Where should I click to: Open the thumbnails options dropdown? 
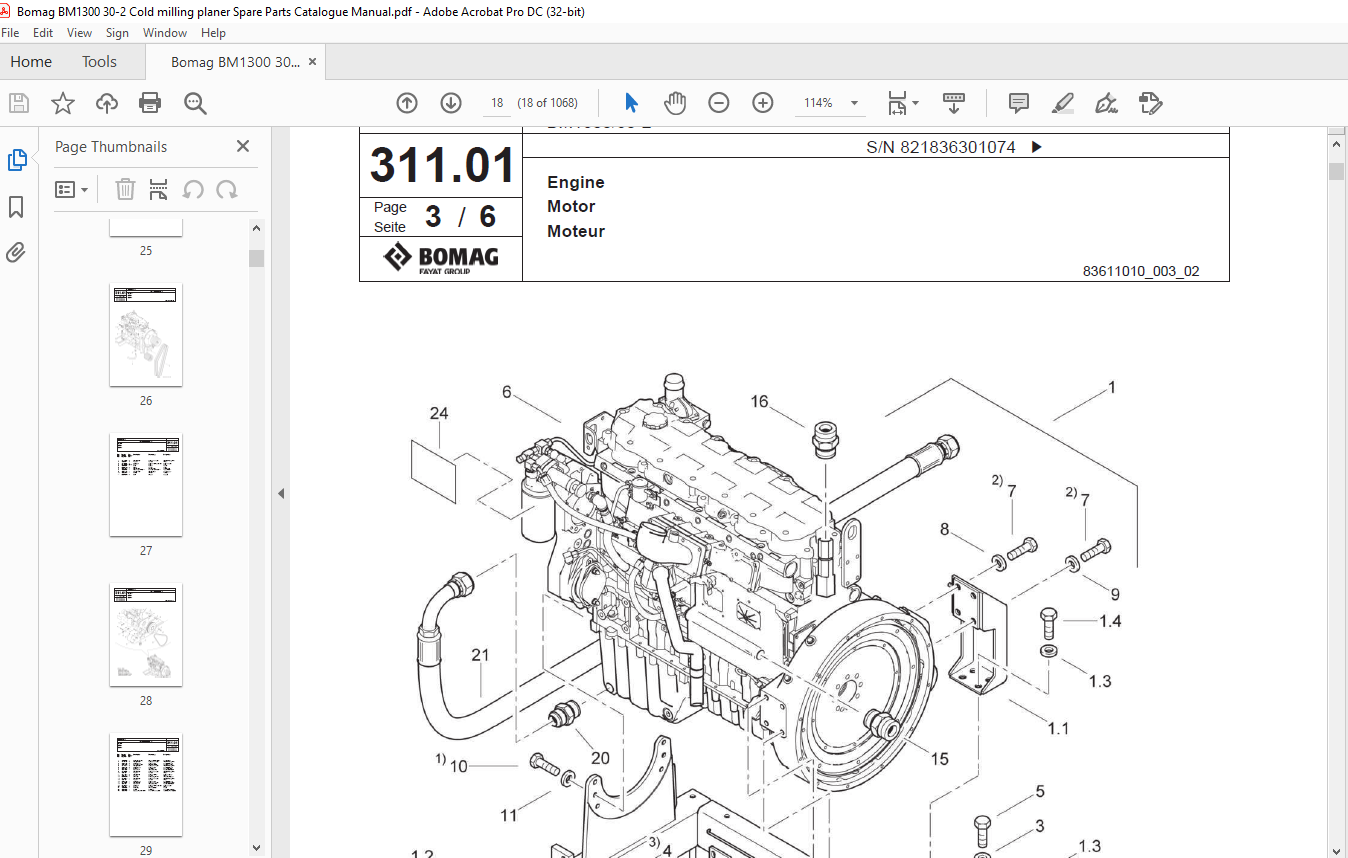click(72, 189)
